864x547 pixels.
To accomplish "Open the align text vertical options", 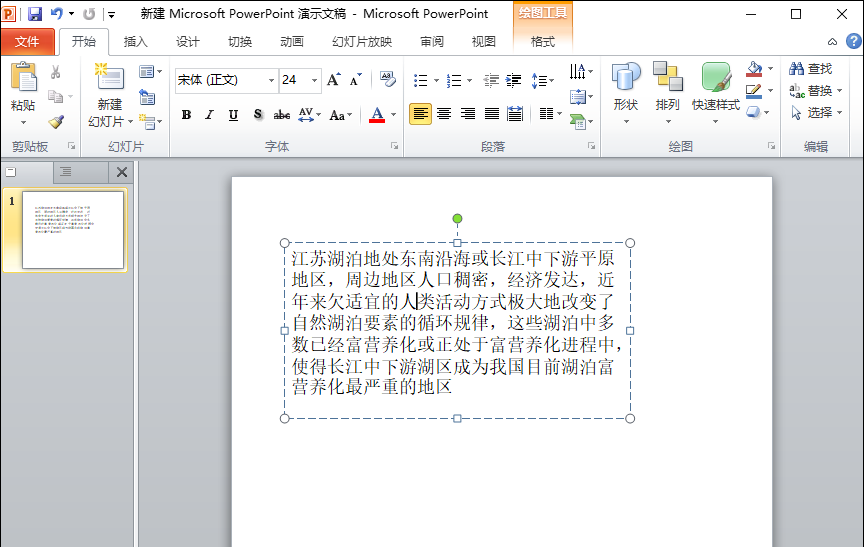I will [x=581, y=97].
